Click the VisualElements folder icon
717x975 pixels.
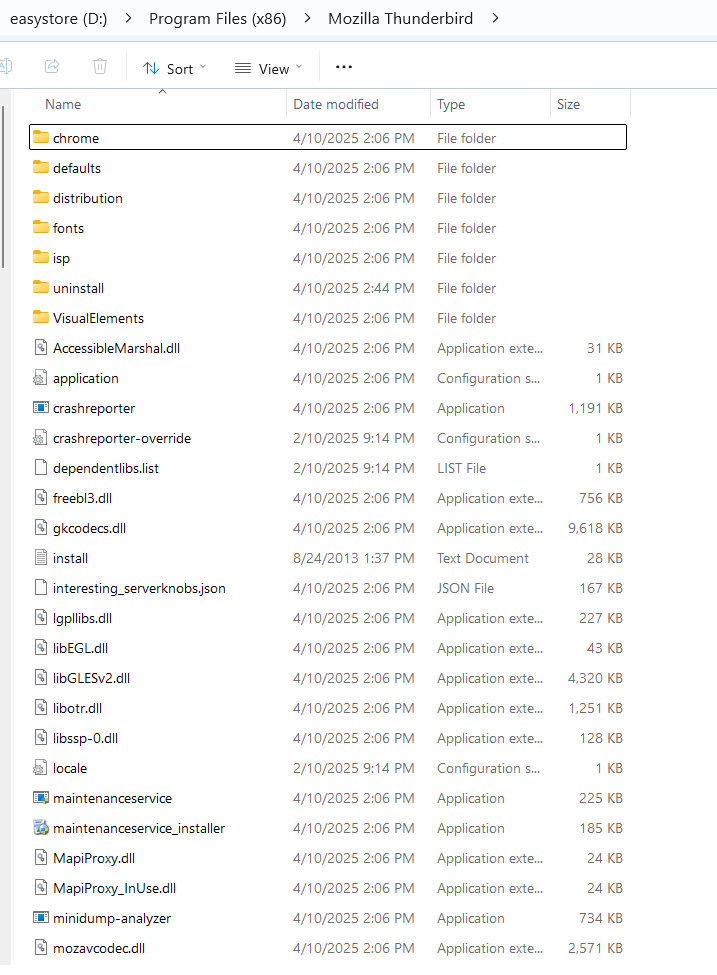tap(41, 317)
